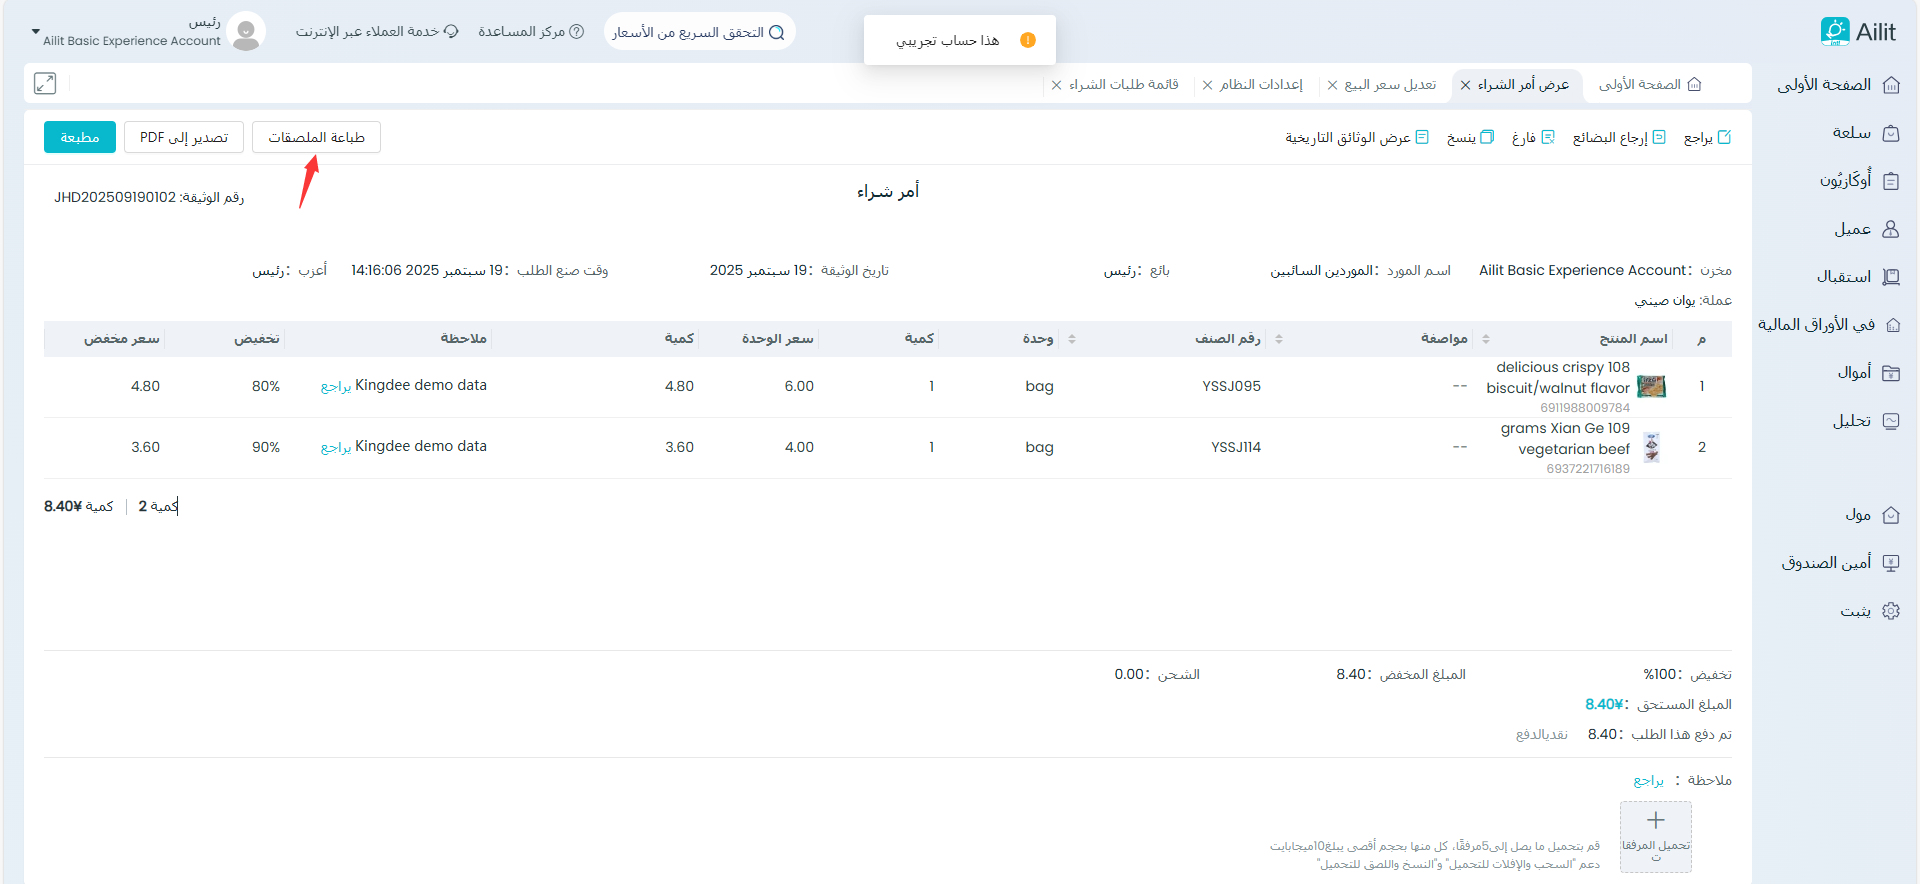Click the quick price check search icon

point(776,32)
